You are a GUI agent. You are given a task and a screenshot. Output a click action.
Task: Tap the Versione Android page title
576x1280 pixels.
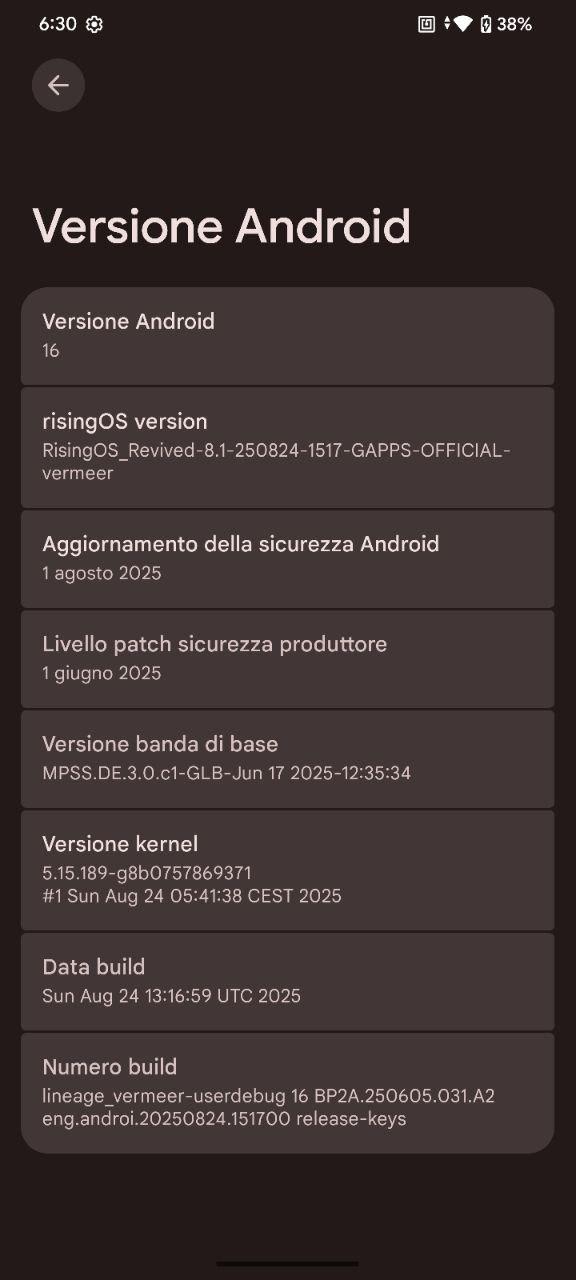click(222, 226)
